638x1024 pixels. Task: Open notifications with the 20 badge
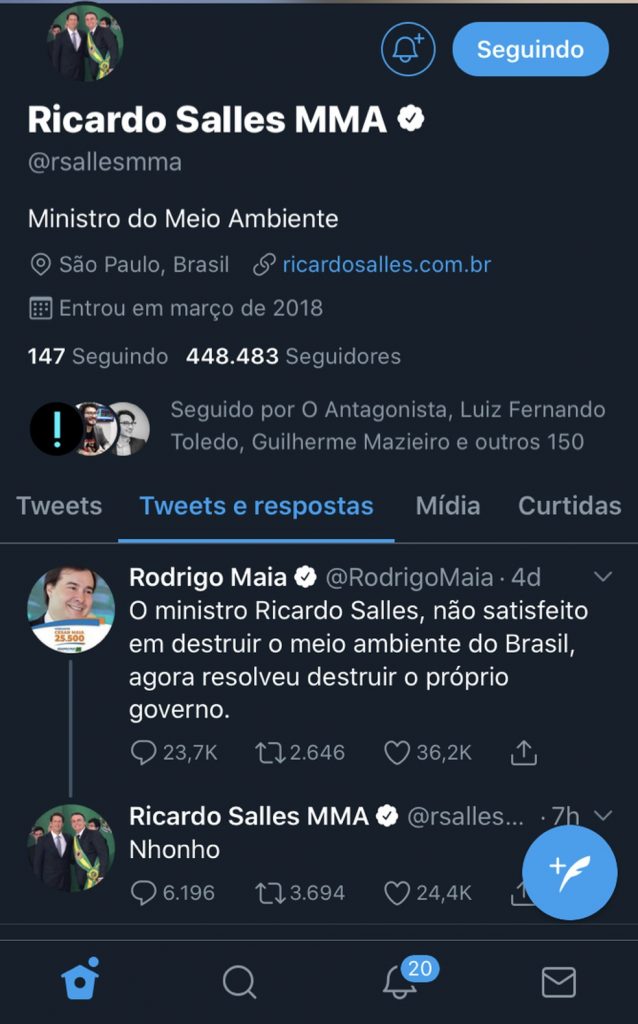click(400, 982)
